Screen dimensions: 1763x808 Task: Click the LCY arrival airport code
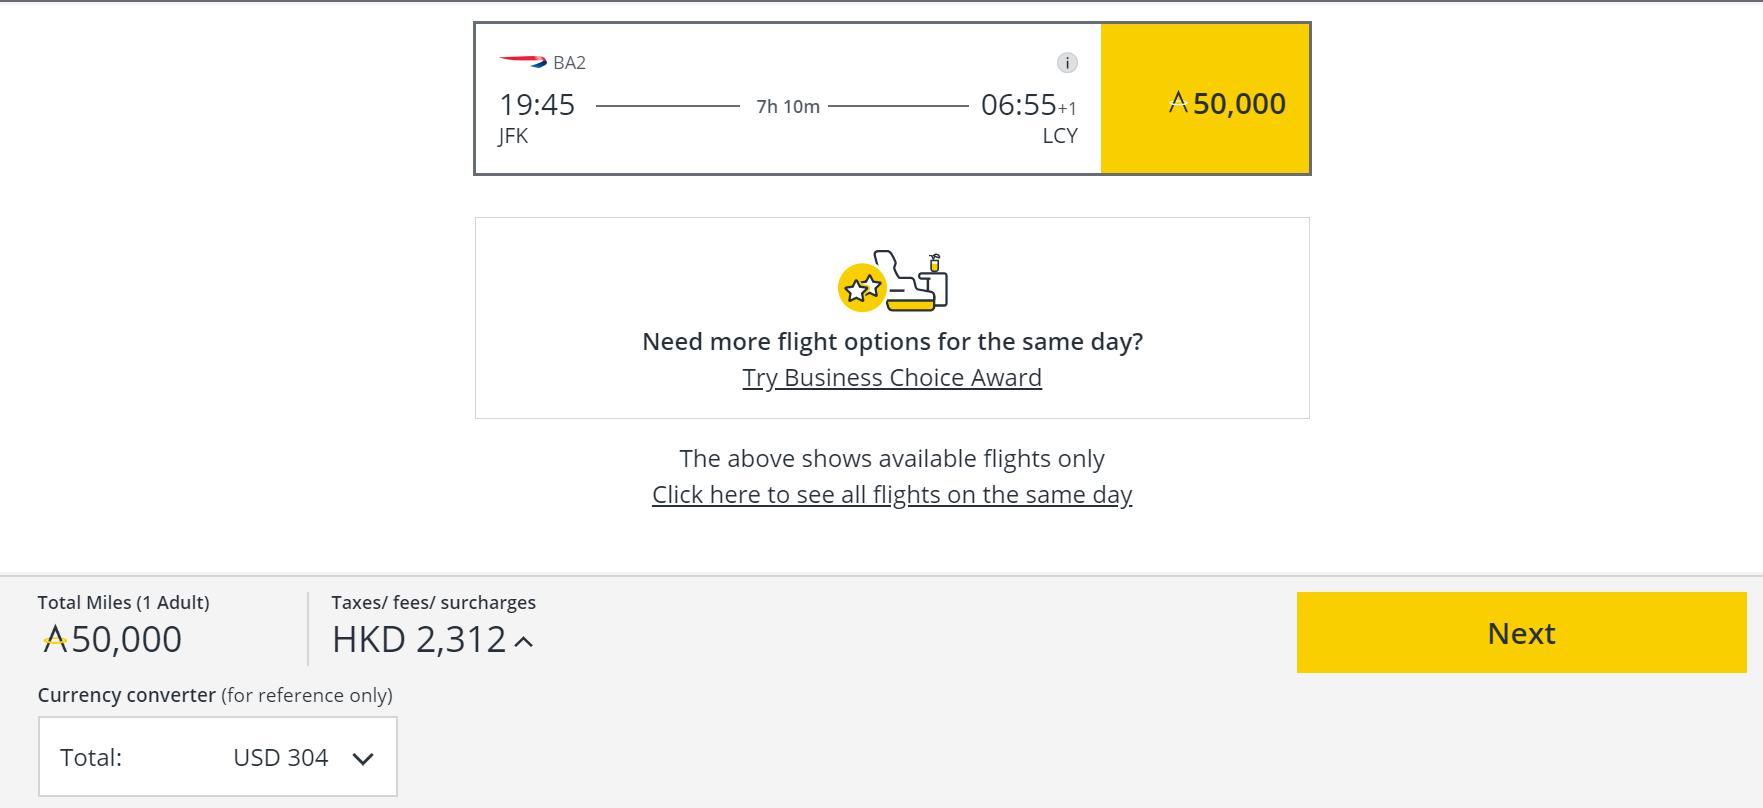point(1060,136)
